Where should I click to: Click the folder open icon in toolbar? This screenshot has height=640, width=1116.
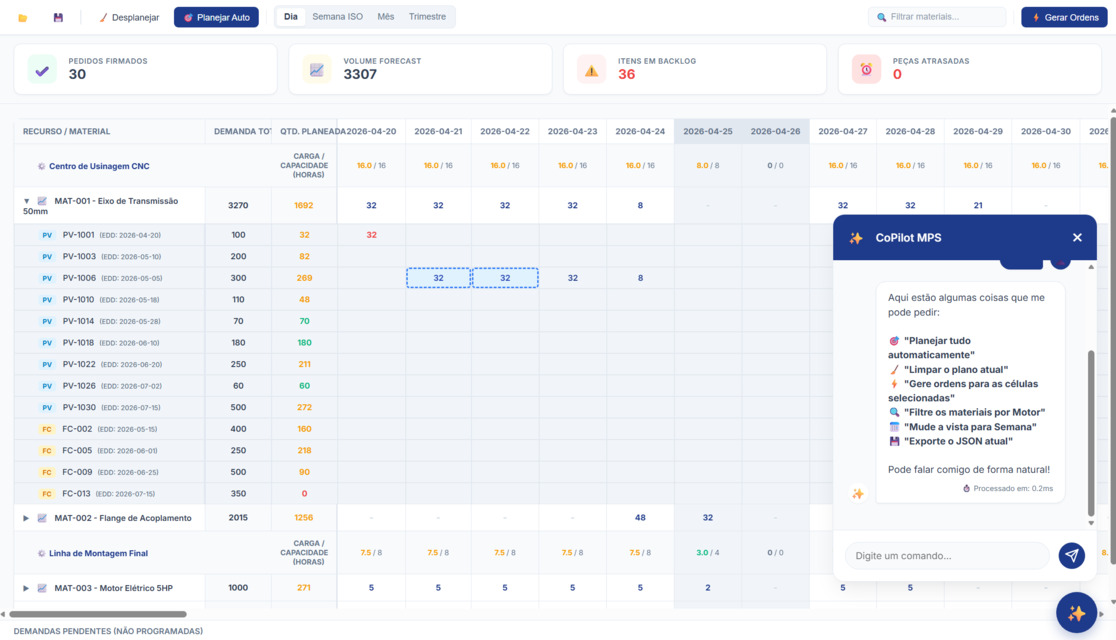23,17
